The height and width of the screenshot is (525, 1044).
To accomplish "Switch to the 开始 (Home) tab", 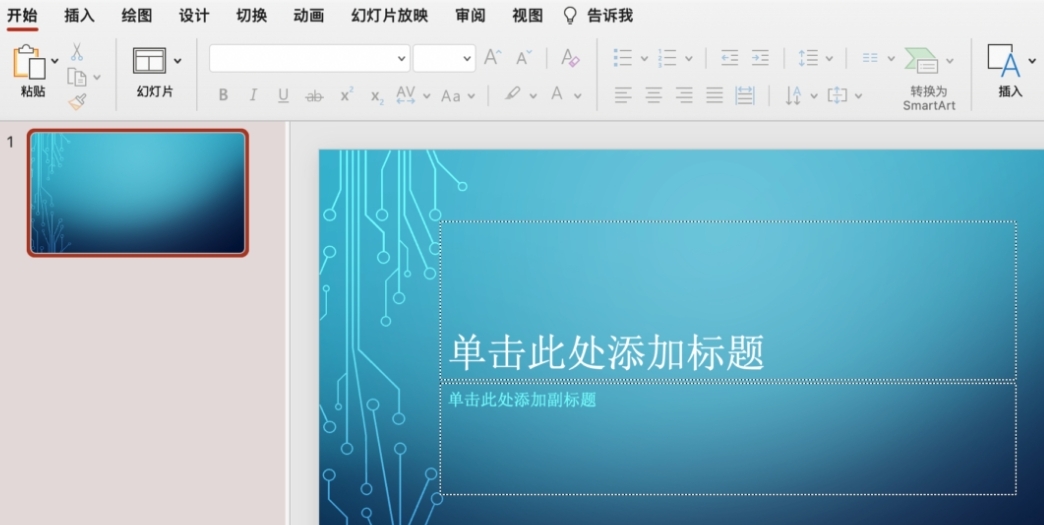I will tap(22, 15).
